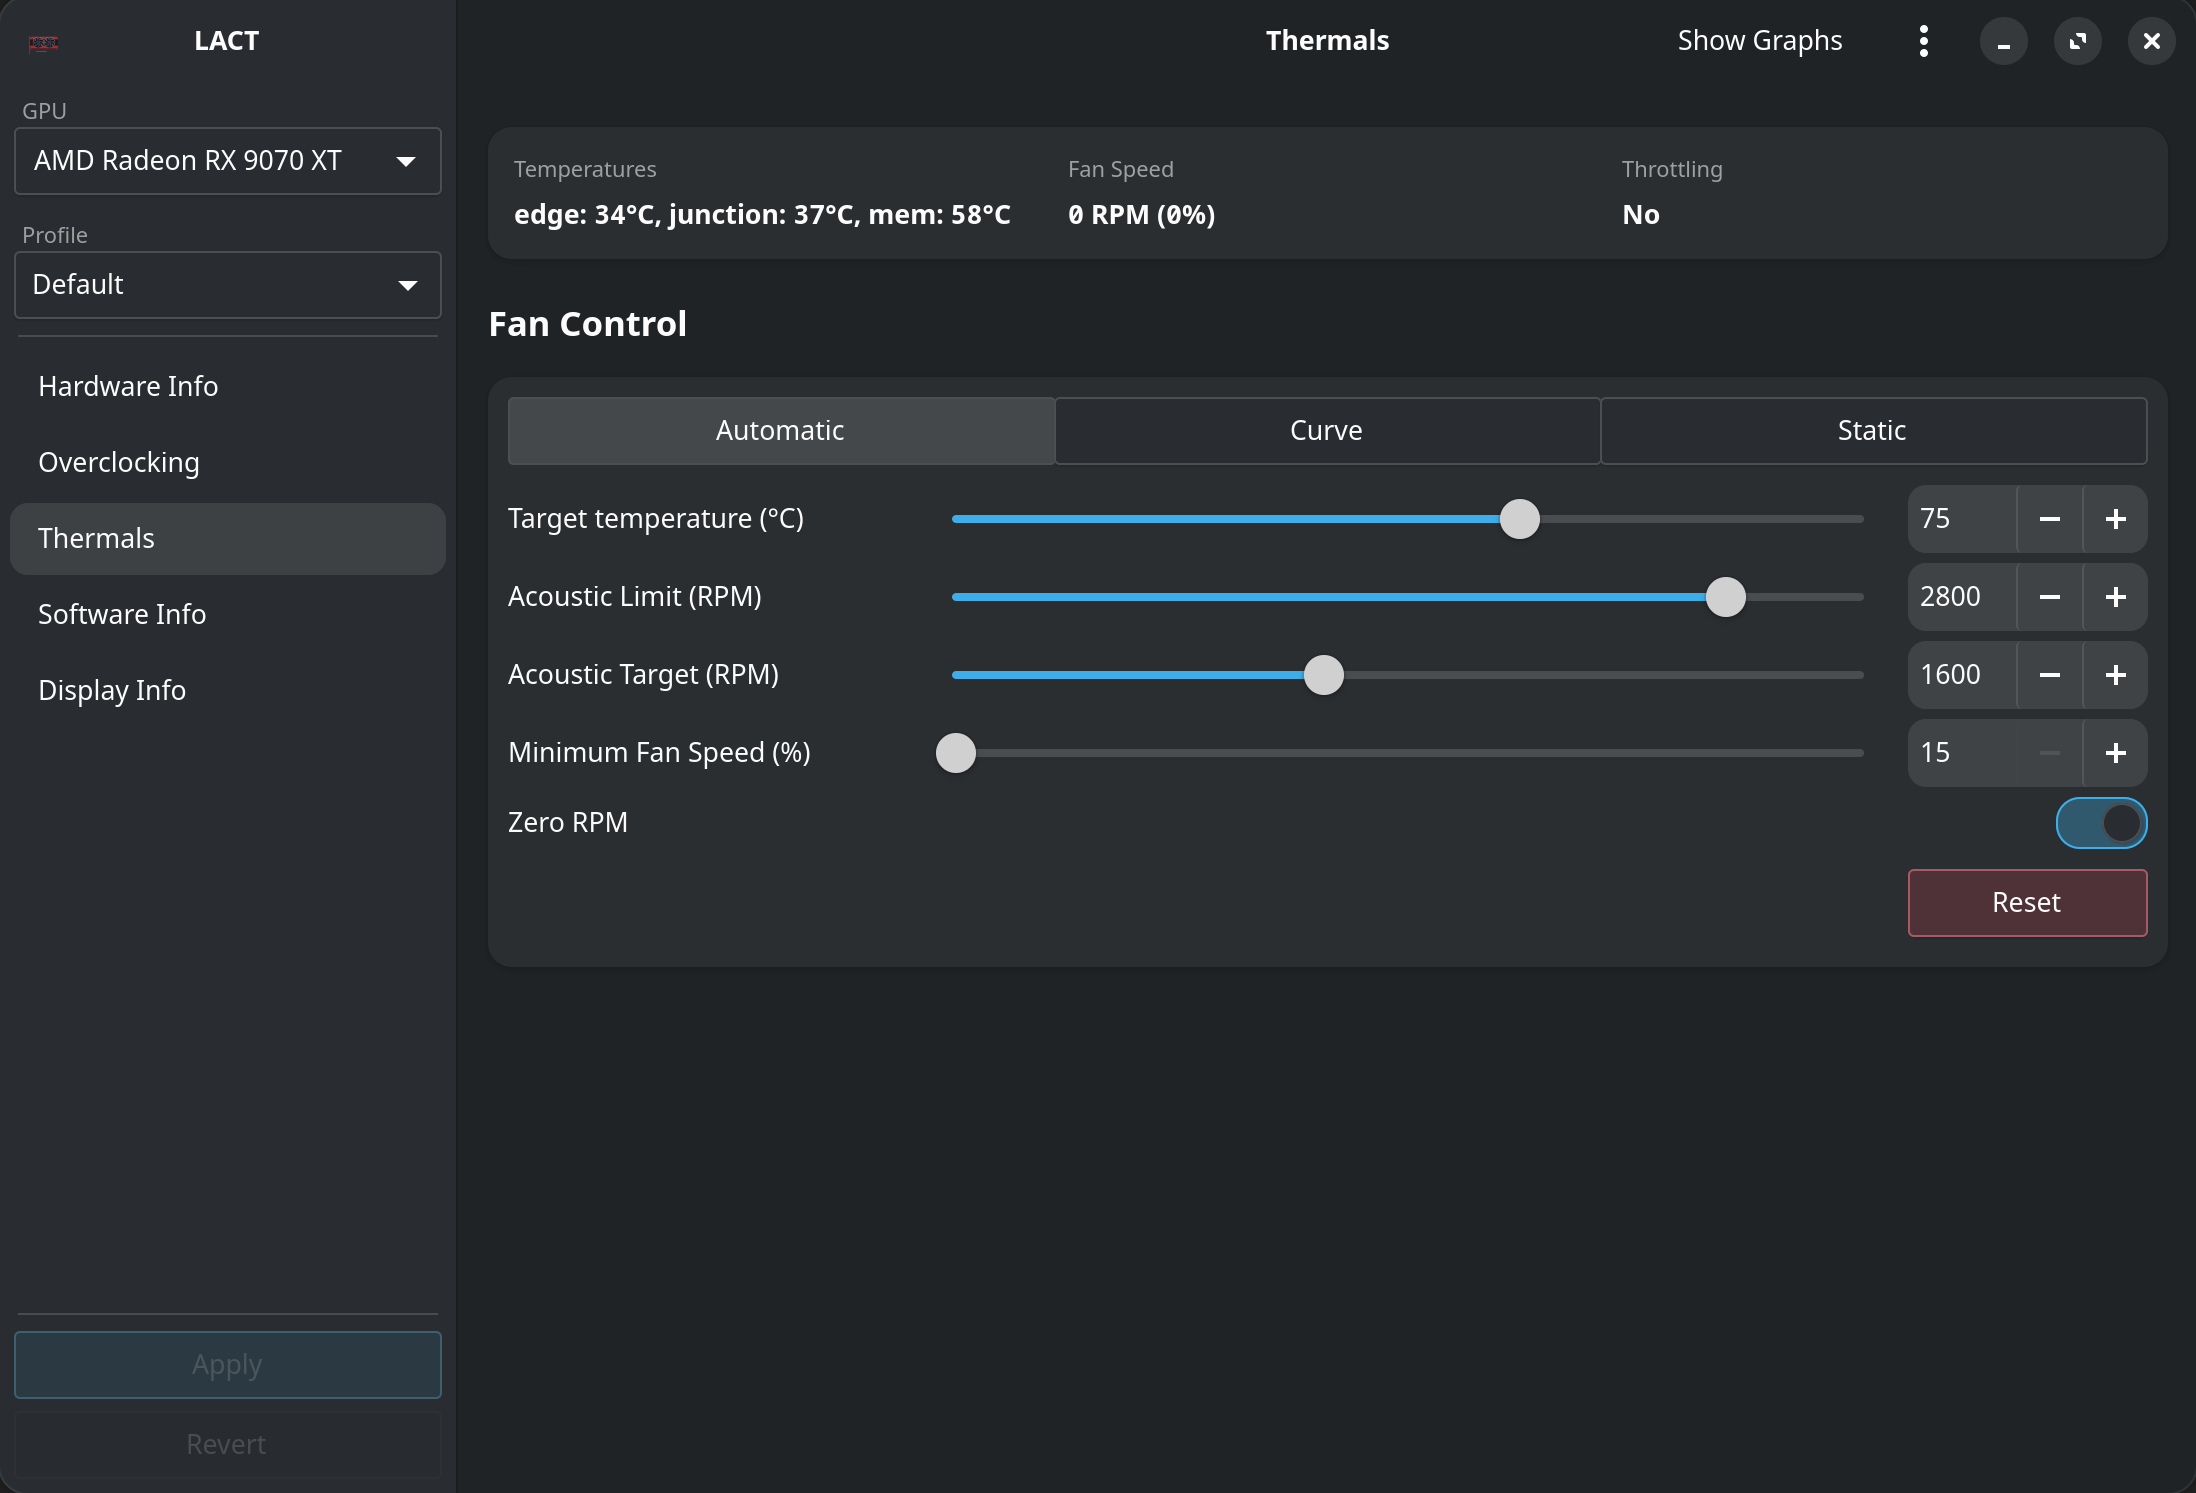The image size is (2196, 1493).
Task: Click the Target temperature slider handle
Action: [1520, 519]
